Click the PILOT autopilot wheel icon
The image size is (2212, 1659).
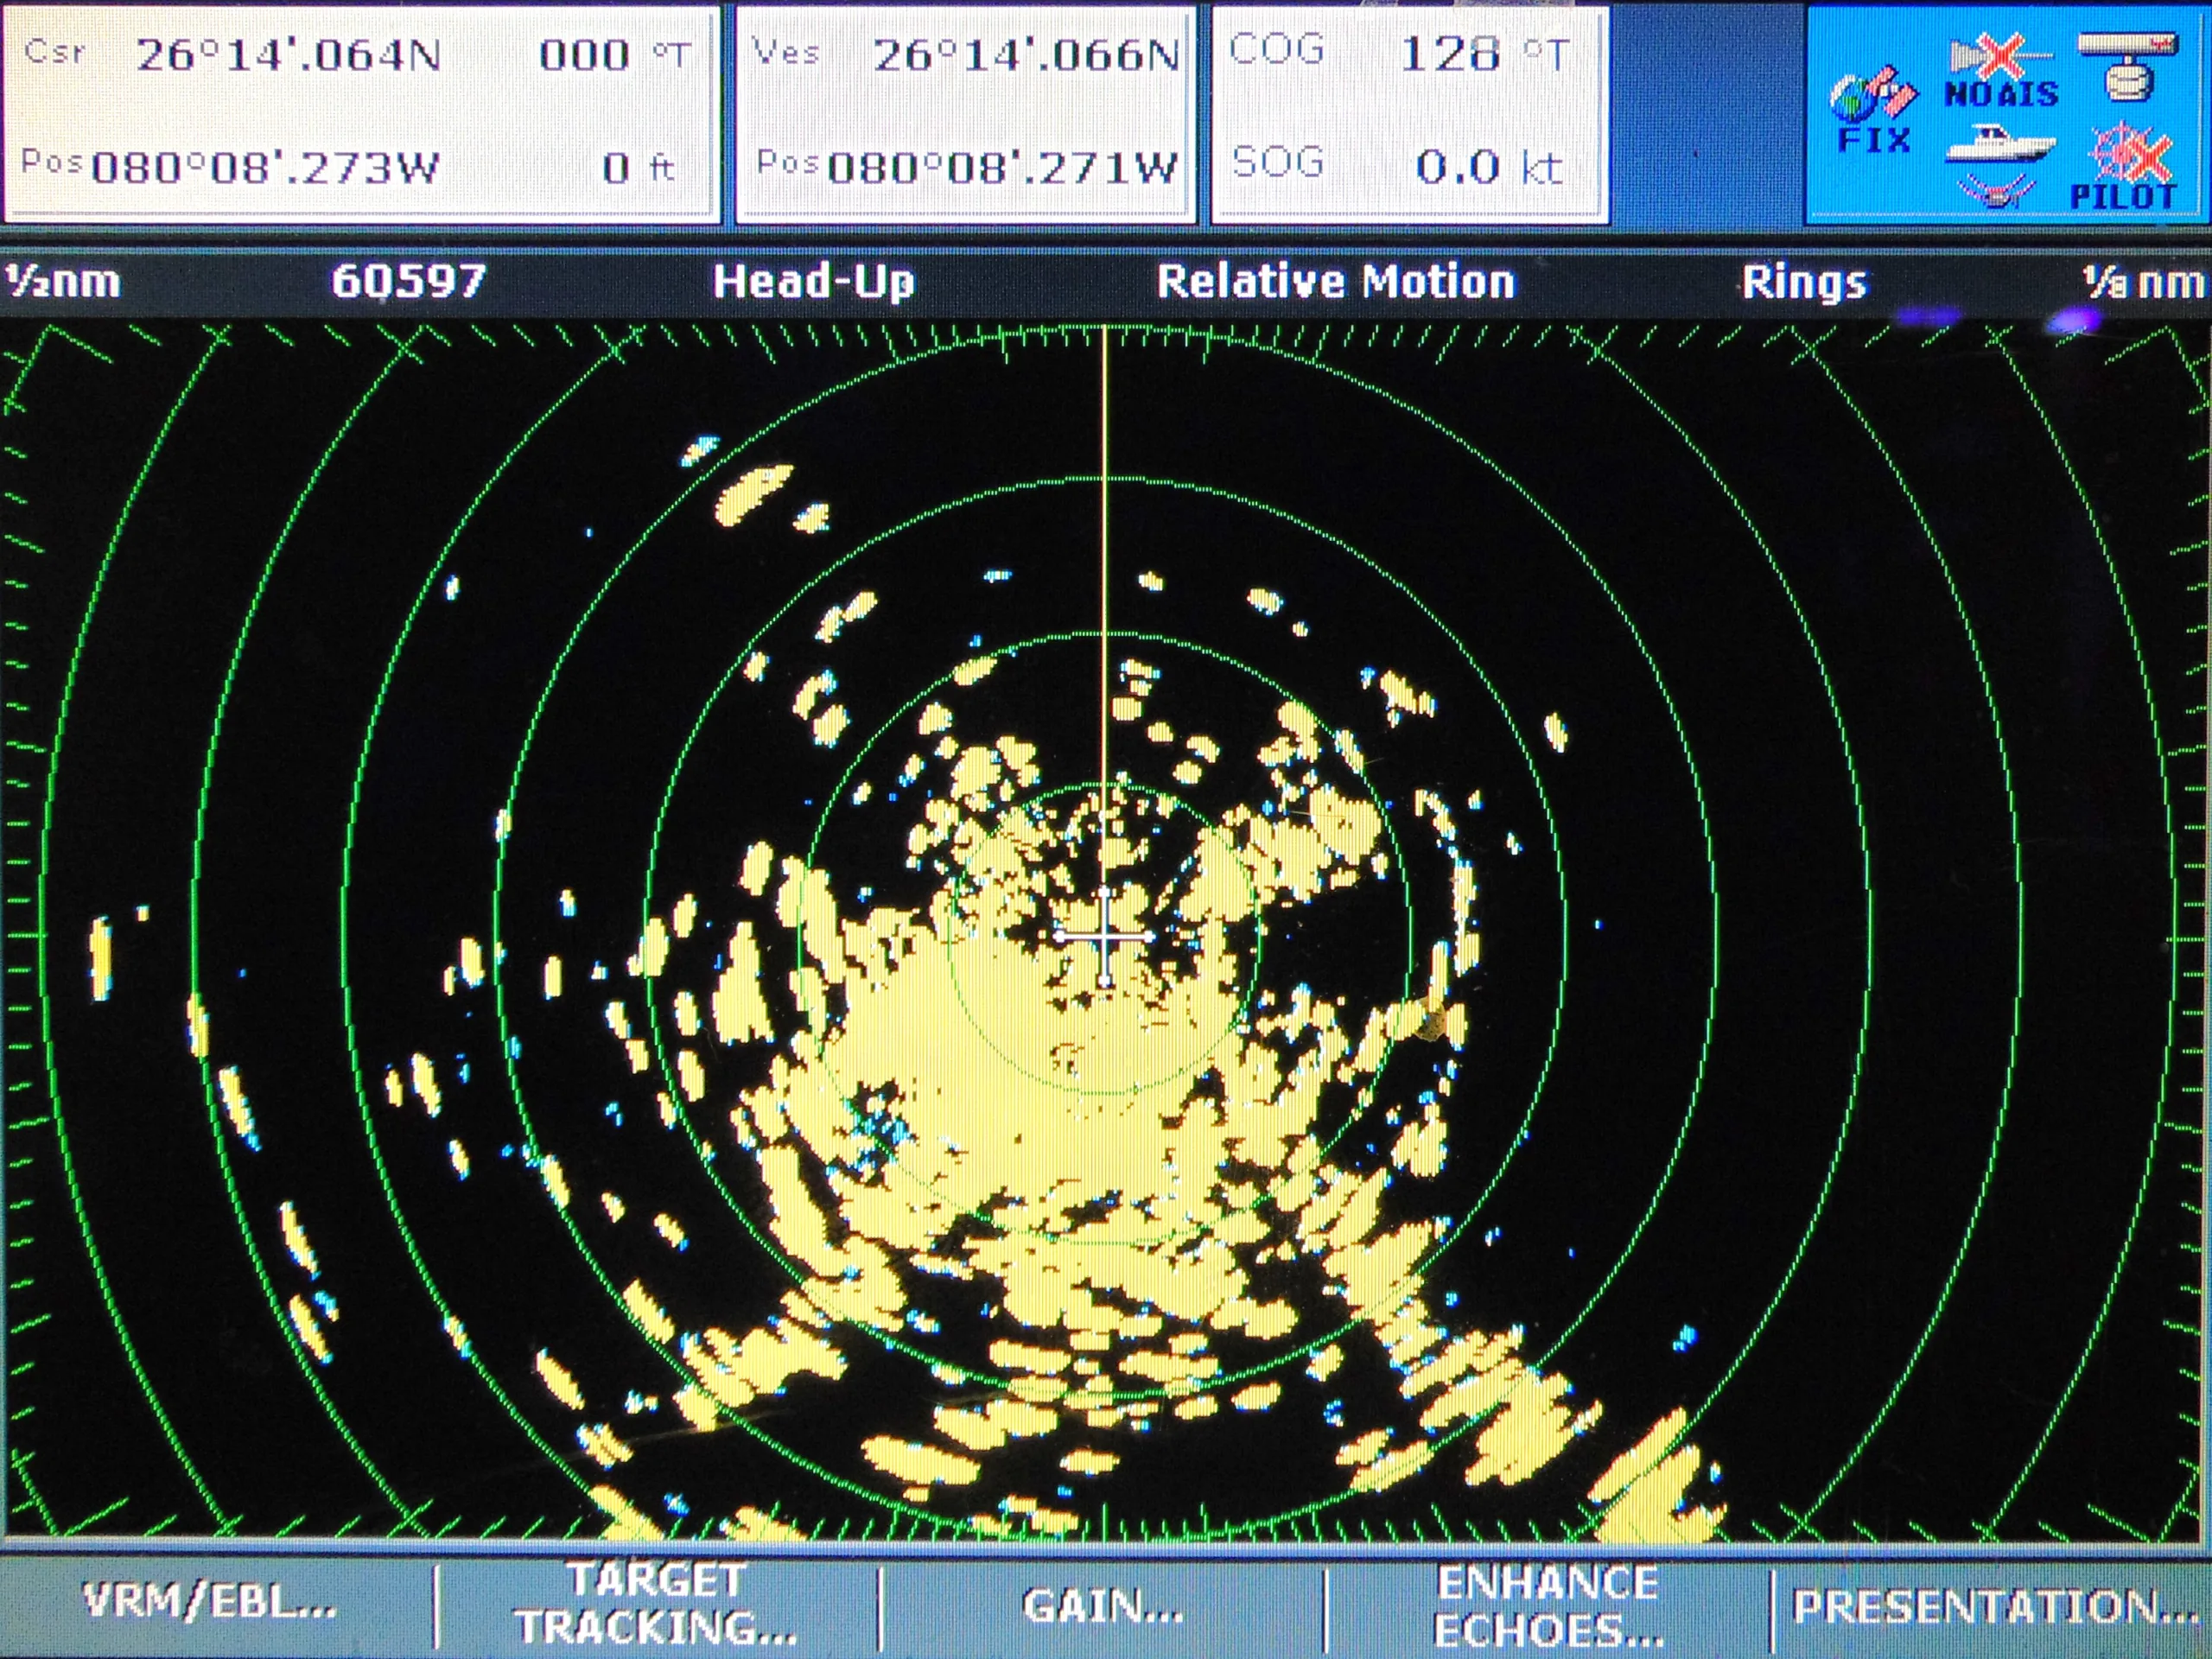point(2126,165)
